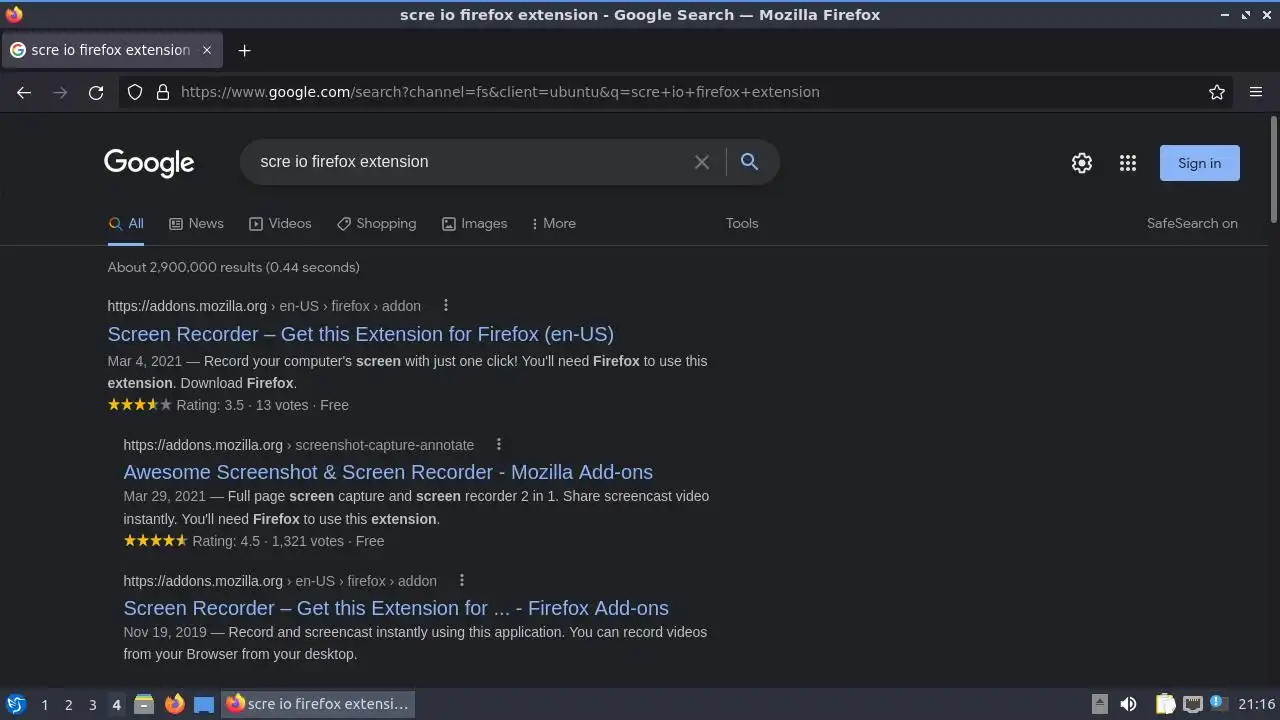Click the Sign in button
Screen dimensions: 1280x720
1199,163
